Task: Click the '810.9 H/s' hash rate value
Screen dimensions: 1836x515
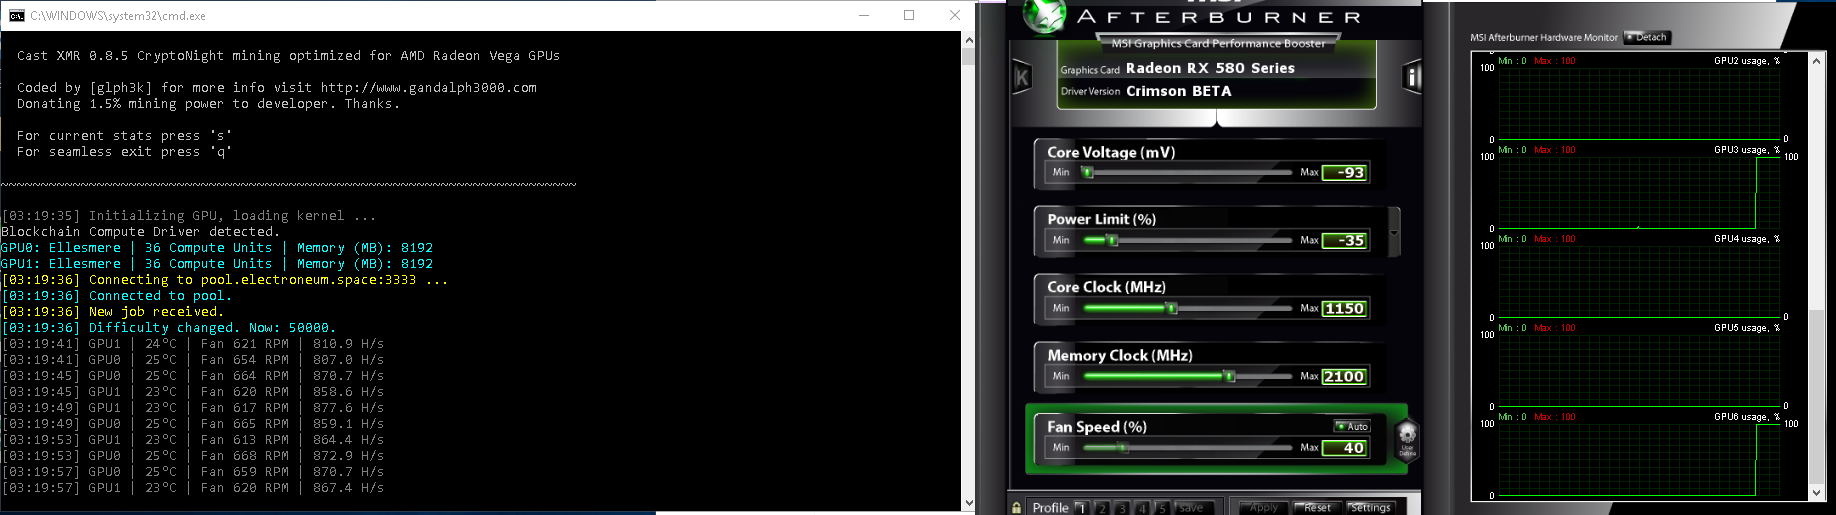Action: tap(348, 344)
